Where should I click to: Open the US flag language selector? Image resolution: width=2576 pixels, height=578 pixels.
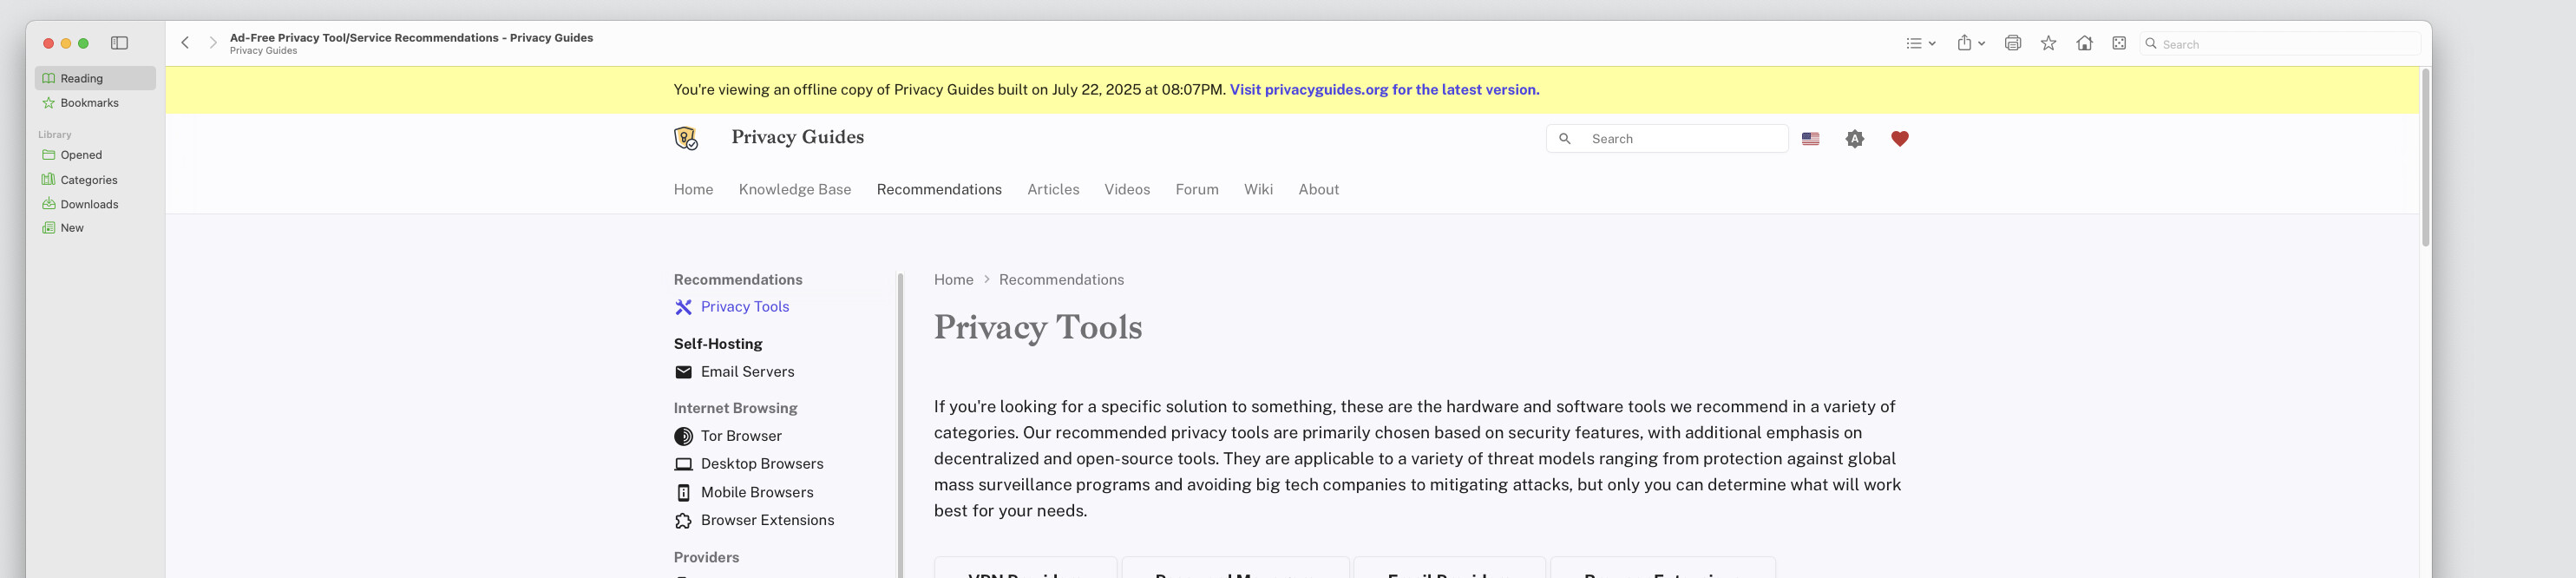tap(1810, 139)
